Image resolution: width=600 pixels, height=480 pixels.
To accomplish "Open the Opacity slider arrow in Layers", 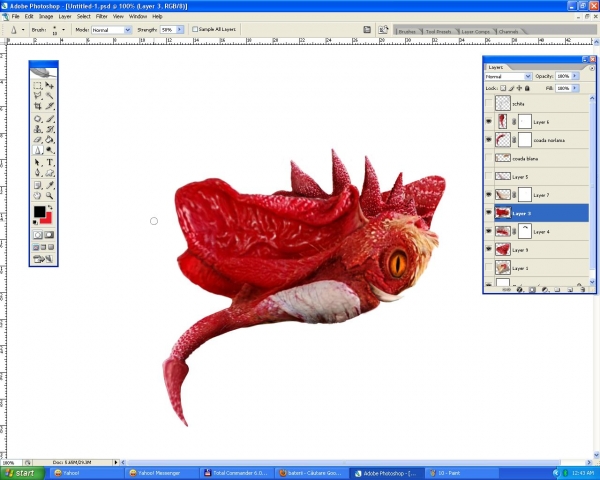I will click(575, 76).
